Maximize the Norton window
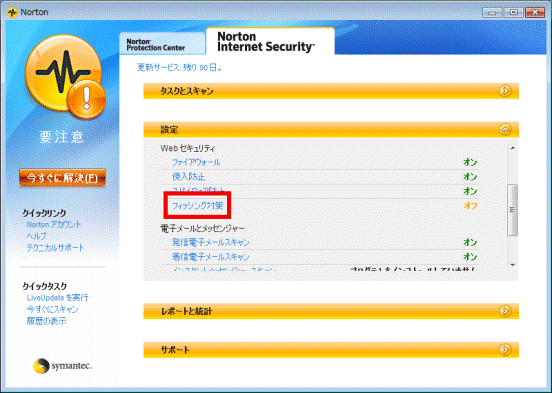The image size is (552, 393). click(513, 12)
